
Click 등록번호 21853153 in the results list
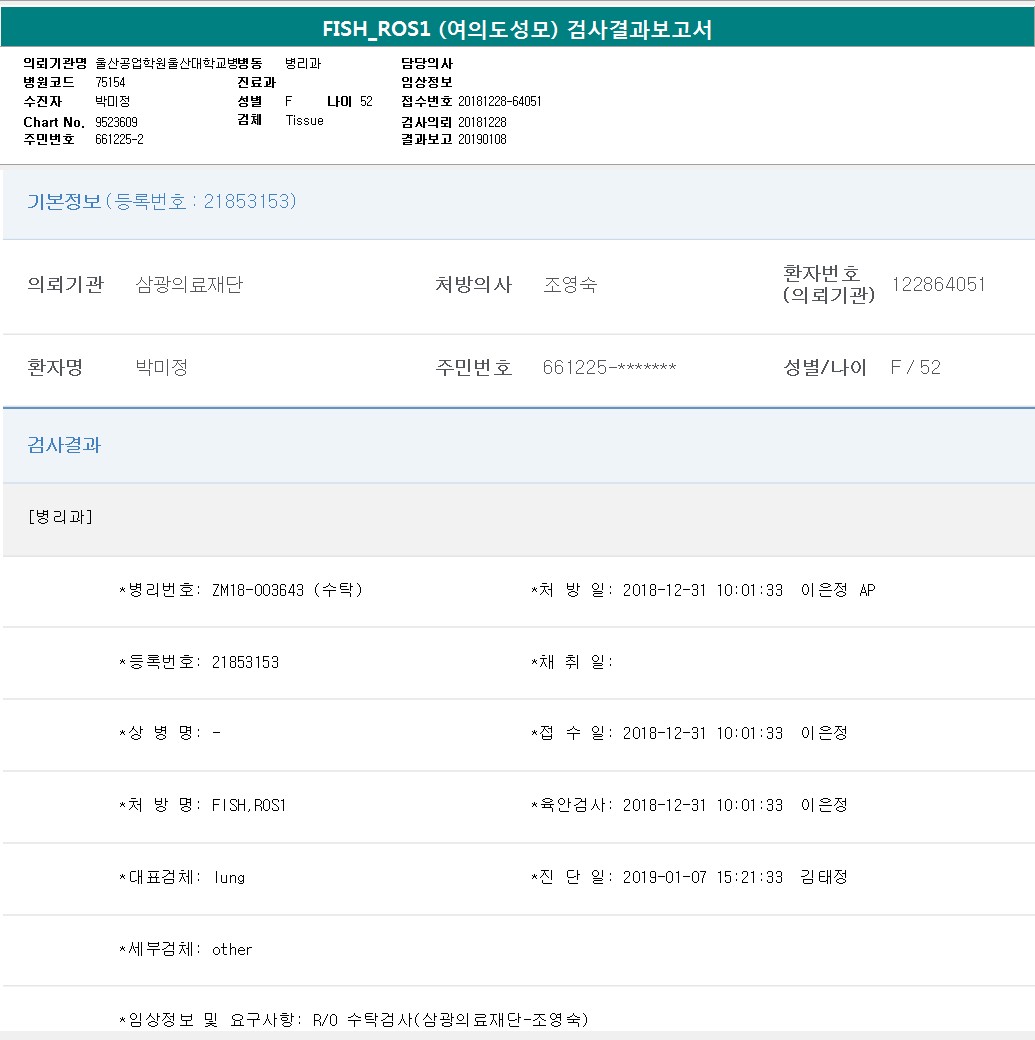tap(245, 662)
